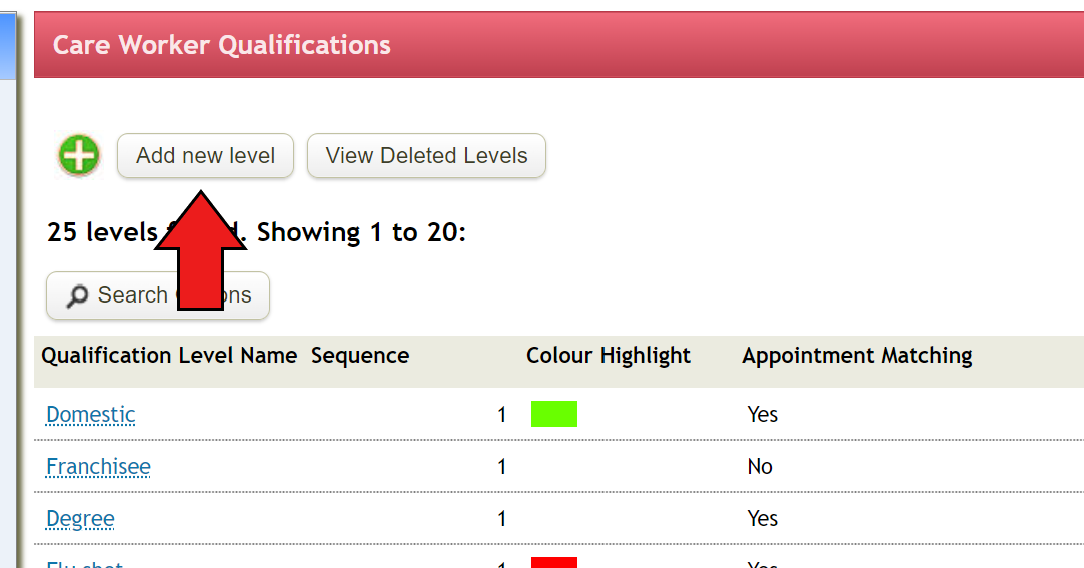
Task: Open the Flu shot qualification link
Action: (x=84, y=563)
